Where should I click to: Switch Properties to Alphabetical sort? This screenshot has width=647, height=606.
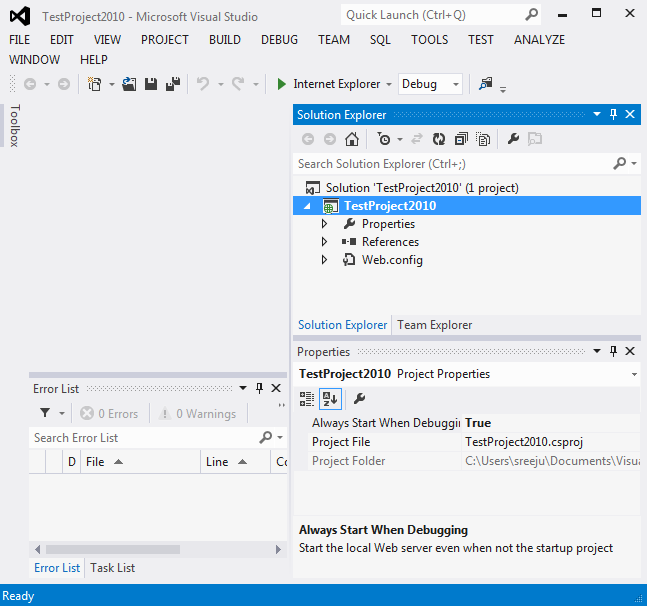(x=330, y=399)
